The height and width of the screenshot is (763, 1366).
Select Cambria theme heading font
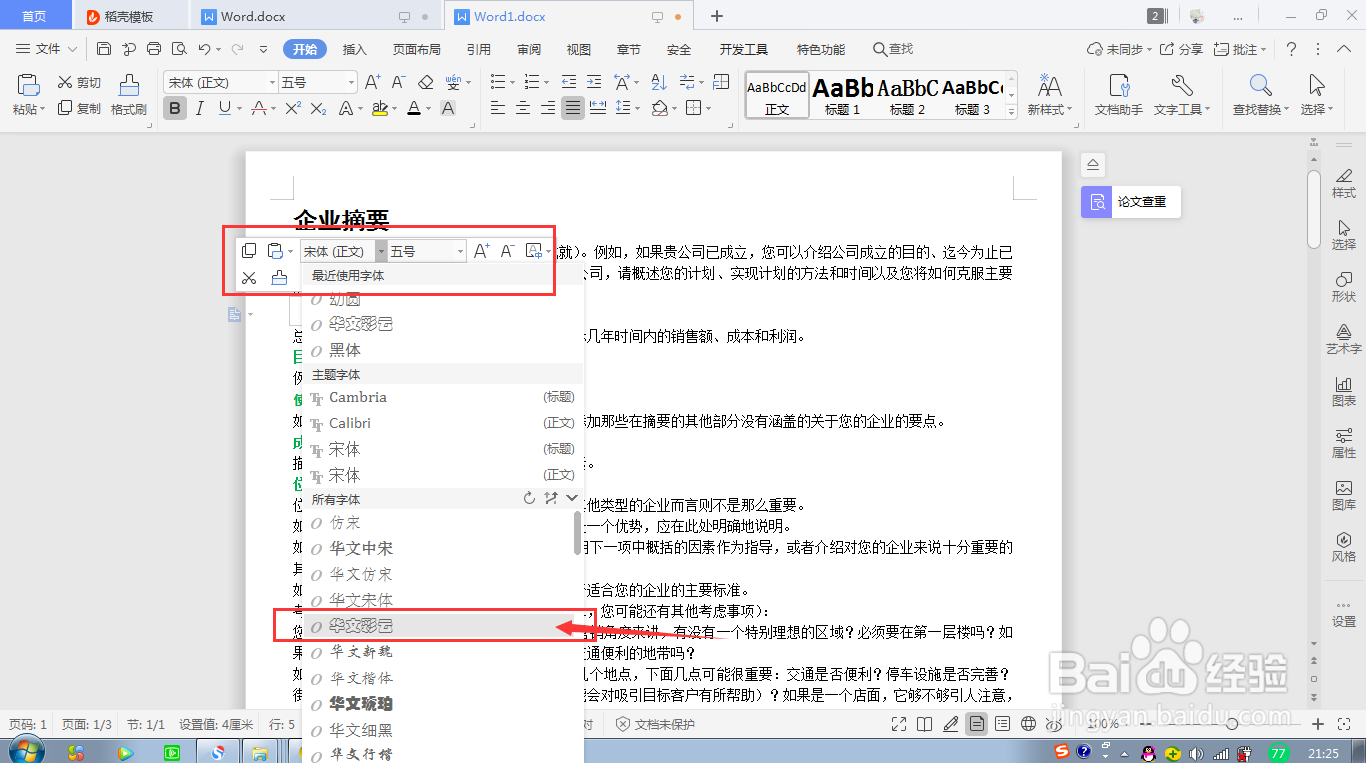pos(443,397)
